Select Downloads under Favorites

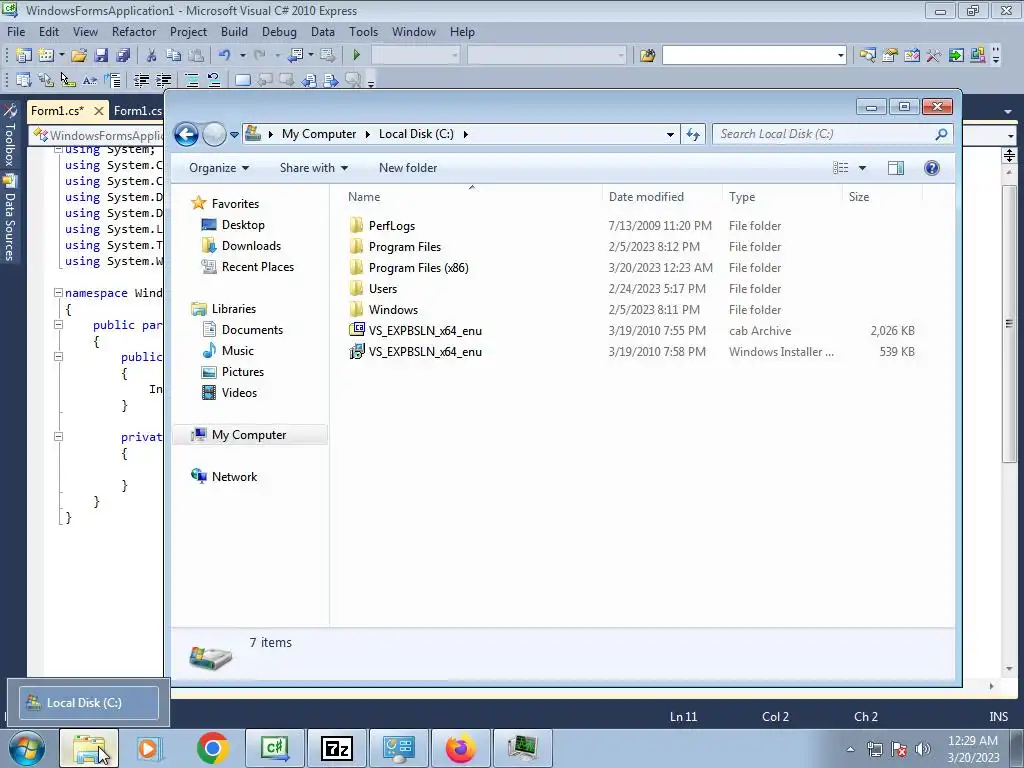point(251,246)
